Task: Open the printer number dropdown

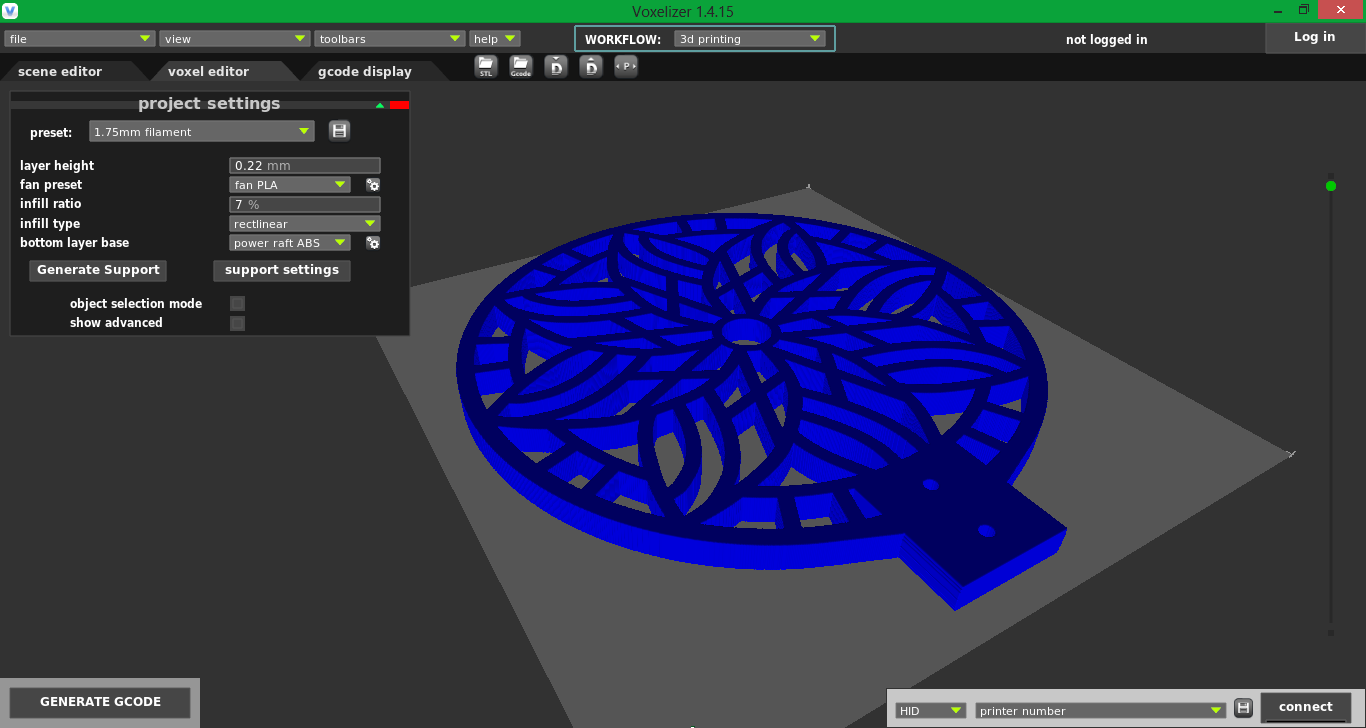Action: [1101, 711]
